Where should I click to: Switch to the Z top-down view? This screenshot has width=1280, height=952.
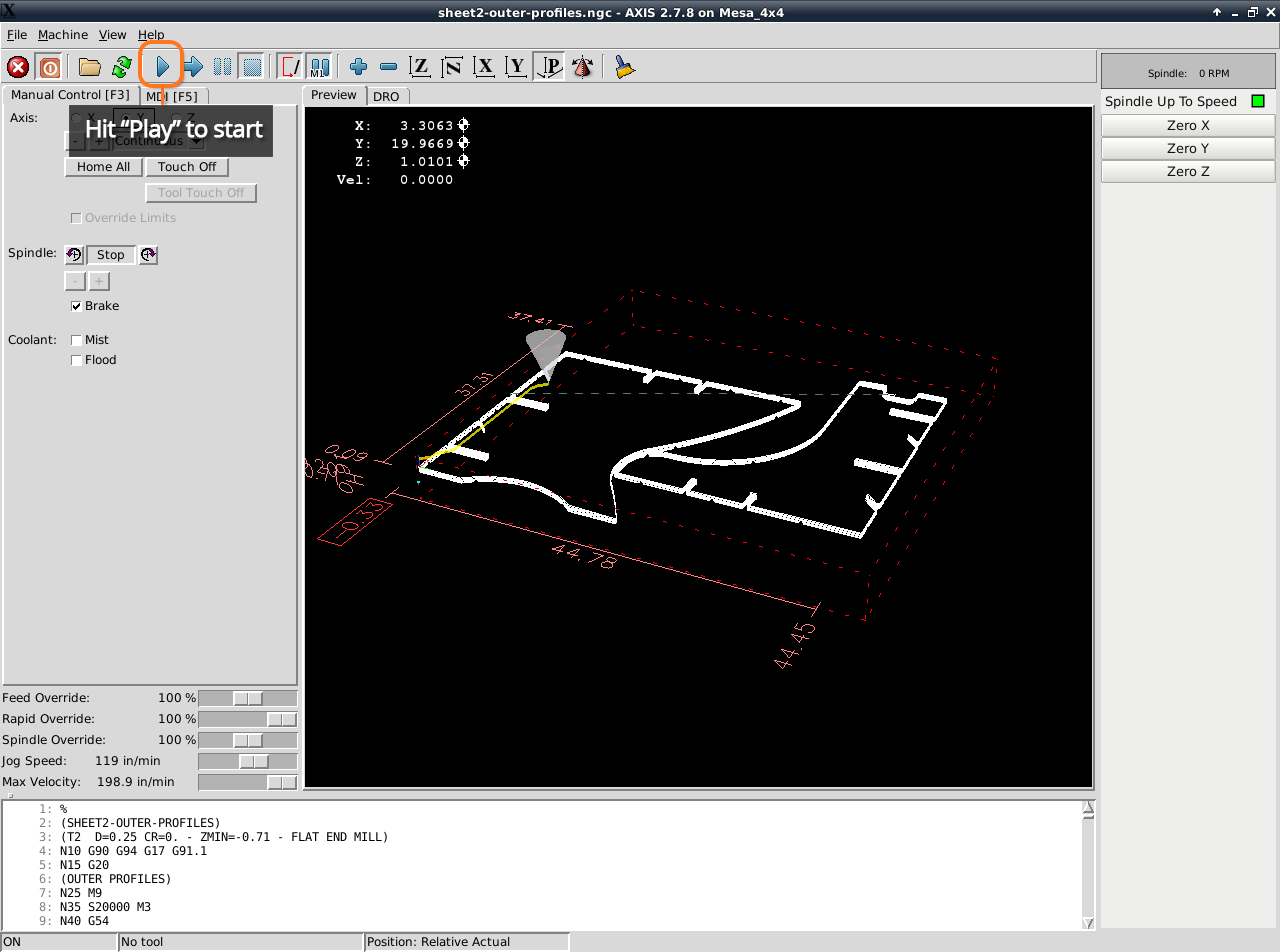pyautogui.click(x=421, y=67)
